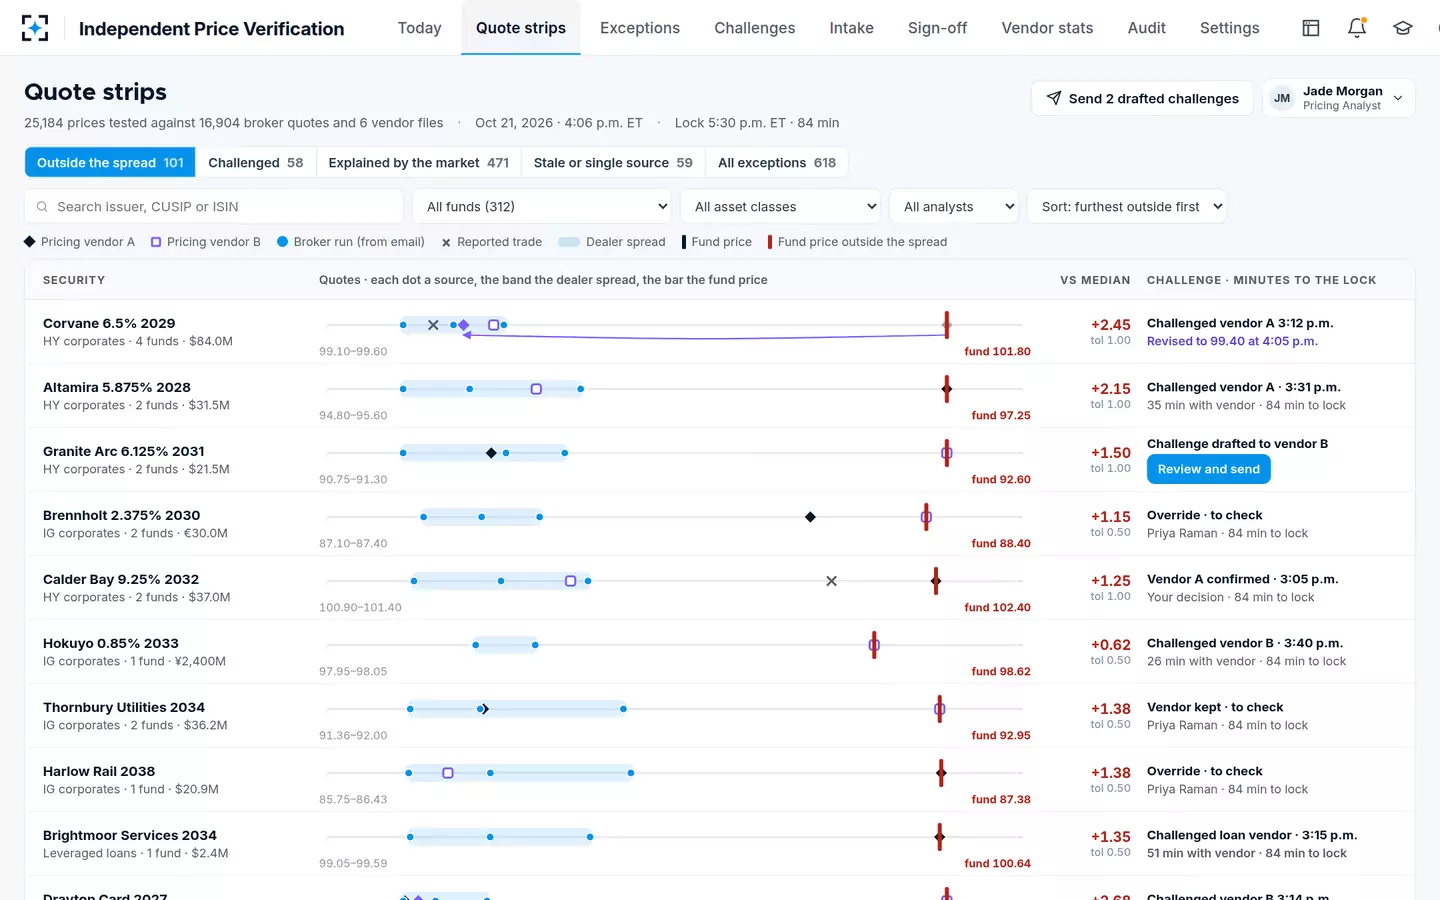Show All exceptions 618
Viewport: 1440px width, 900px height.
click(777, 163)
